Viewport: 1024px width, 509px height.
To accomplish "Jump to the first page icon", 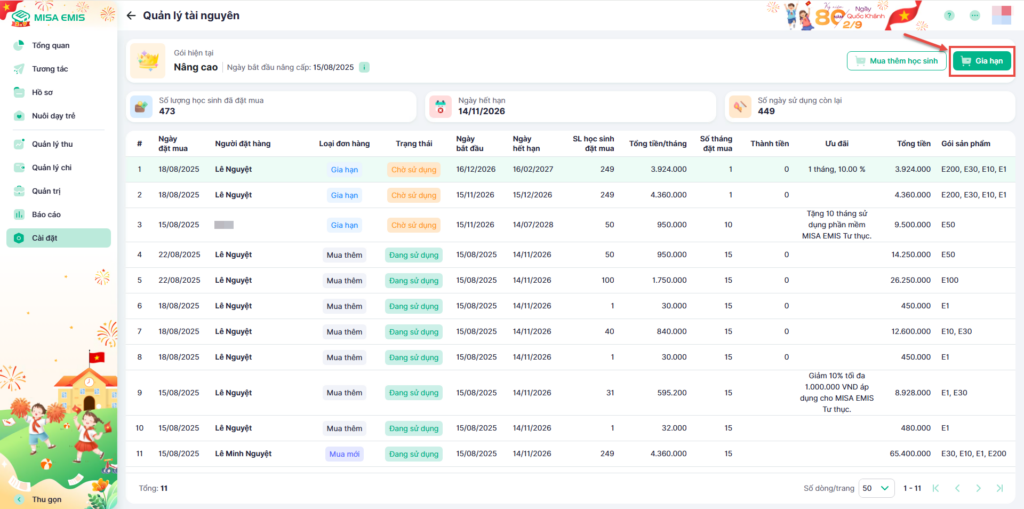I will 936,488.
